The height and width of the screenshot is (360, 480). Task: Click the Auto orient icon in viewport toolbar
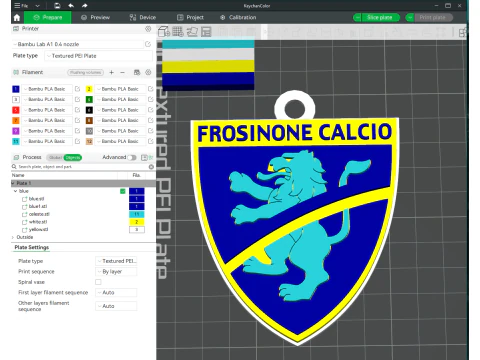click(192, 32)
